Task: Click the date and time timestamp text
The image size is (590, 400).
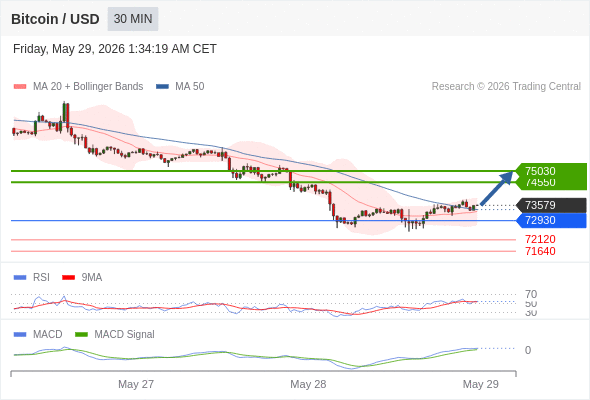Action: (115, 49)
